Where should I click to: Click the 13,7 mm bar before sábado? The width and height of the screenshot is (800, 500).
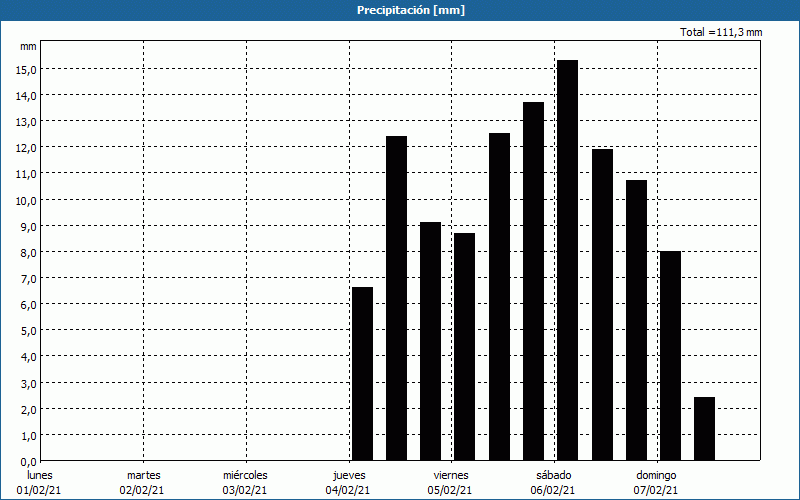tap(534, 281)
